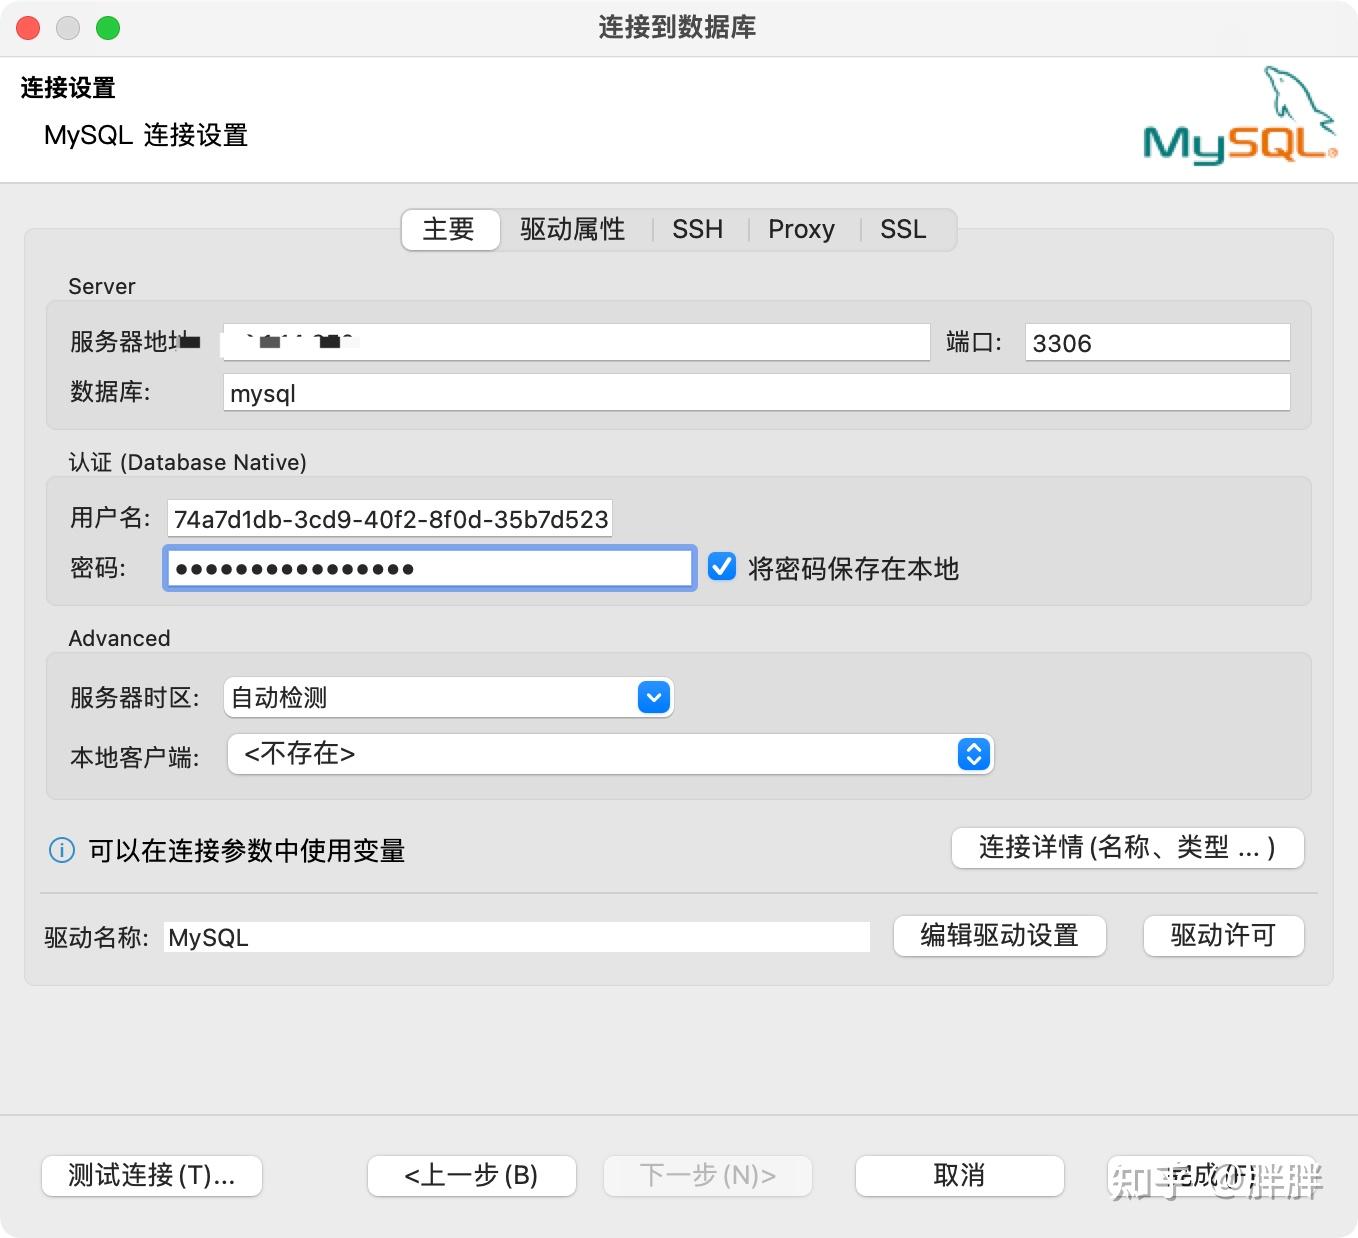Switch to the Proxy tab

(x=800, y=229)
